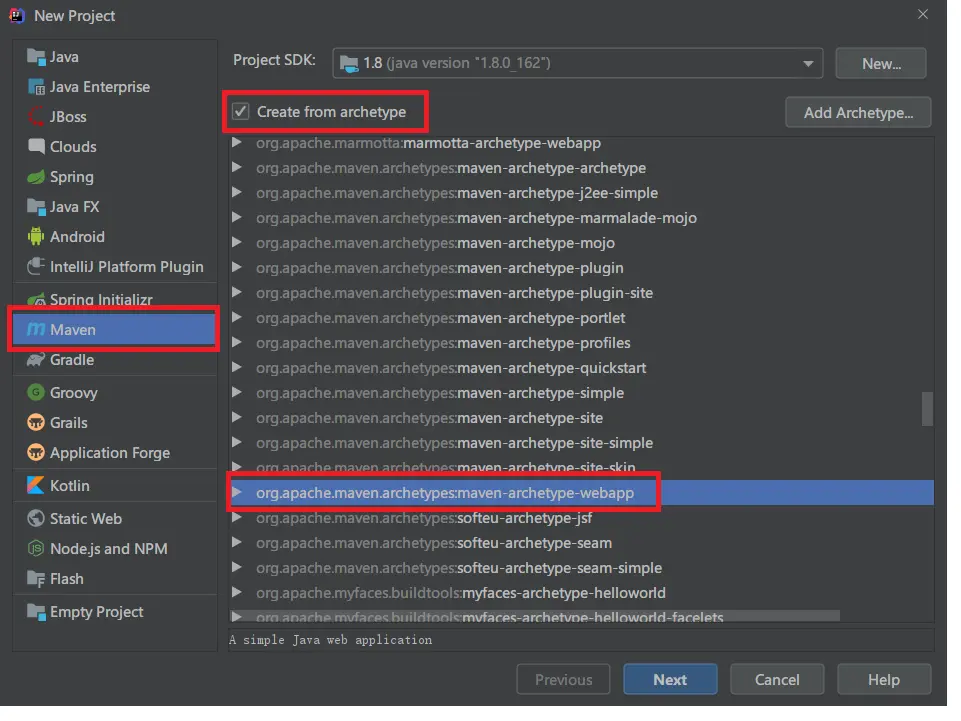Expand the maven-archetype-archetype node
The image size is (961, 721).
point(237,168)
